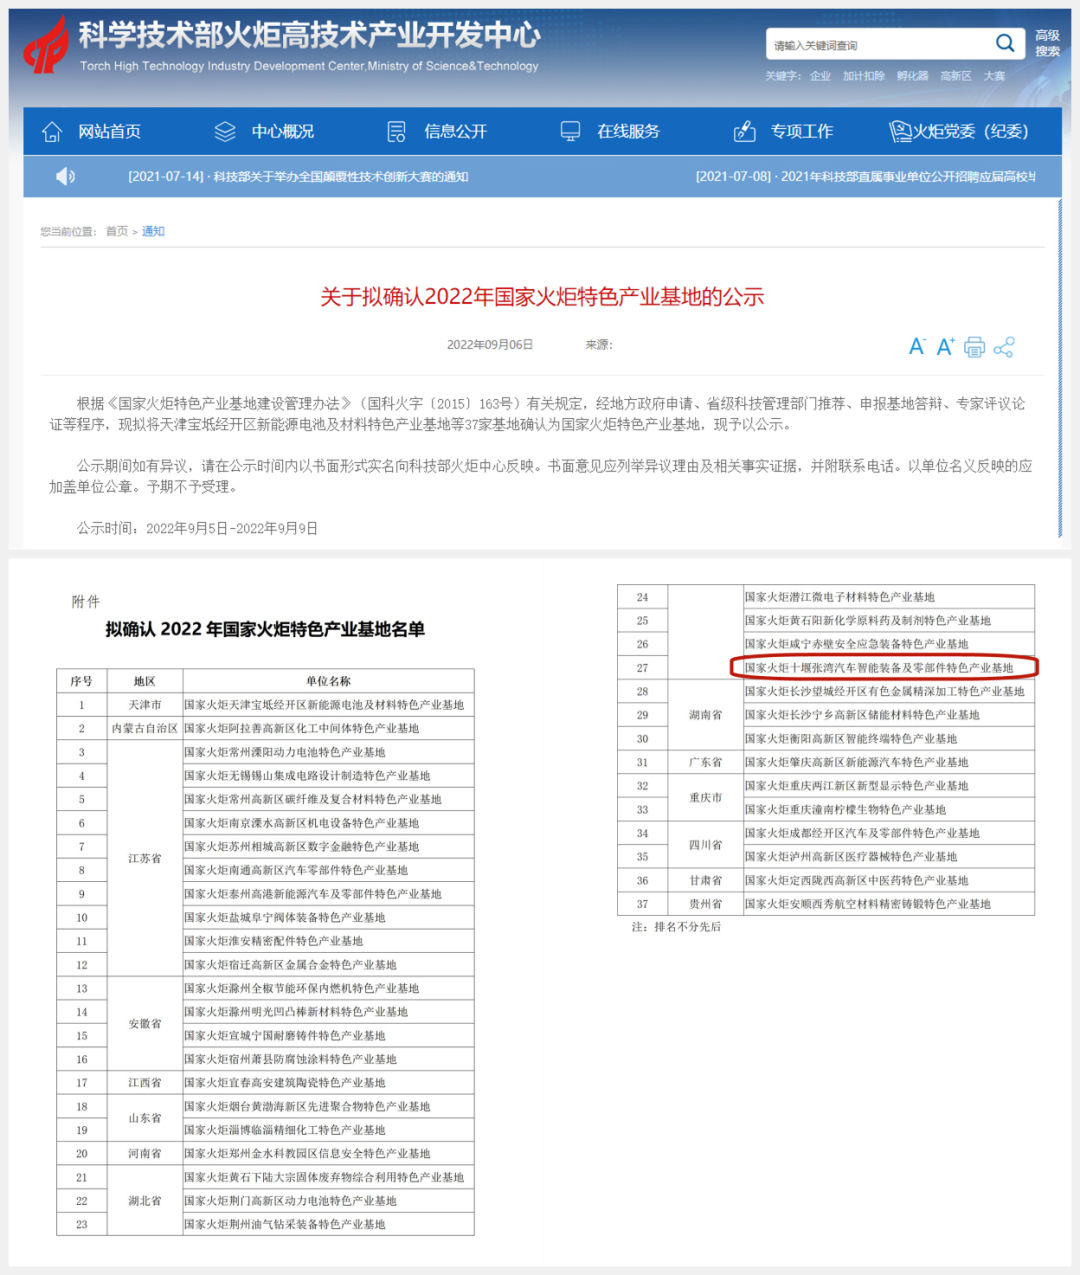Click the 加计扣除 keyword link
This screenshot has width=1080, height=1275.
click(863, 76)
